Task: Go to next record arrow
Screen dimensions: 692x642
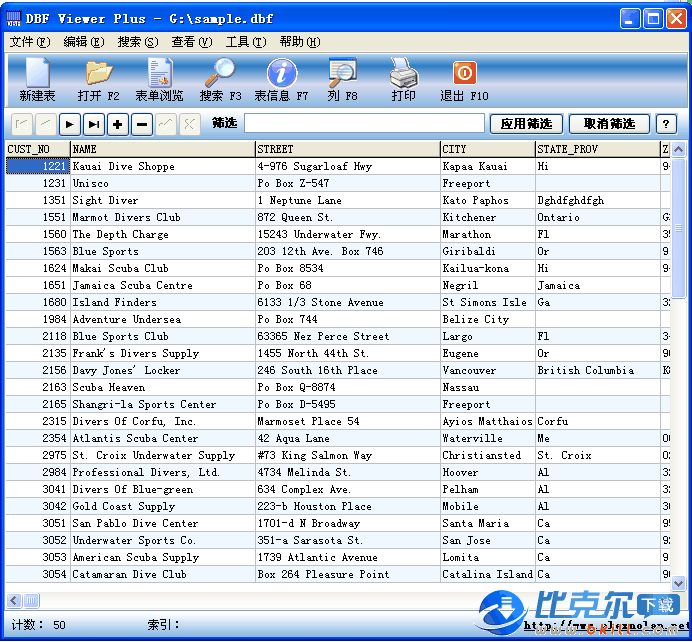Action: click(x=69, y=124)
